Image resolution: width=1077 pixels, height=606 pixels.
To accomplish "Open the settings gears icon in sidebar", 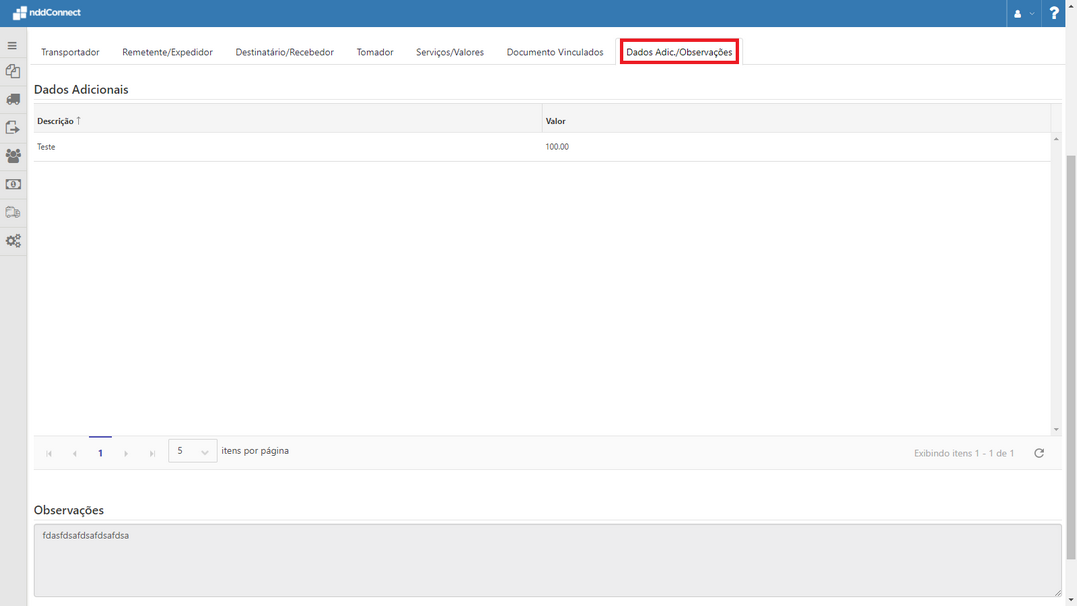I will point(13,240).
